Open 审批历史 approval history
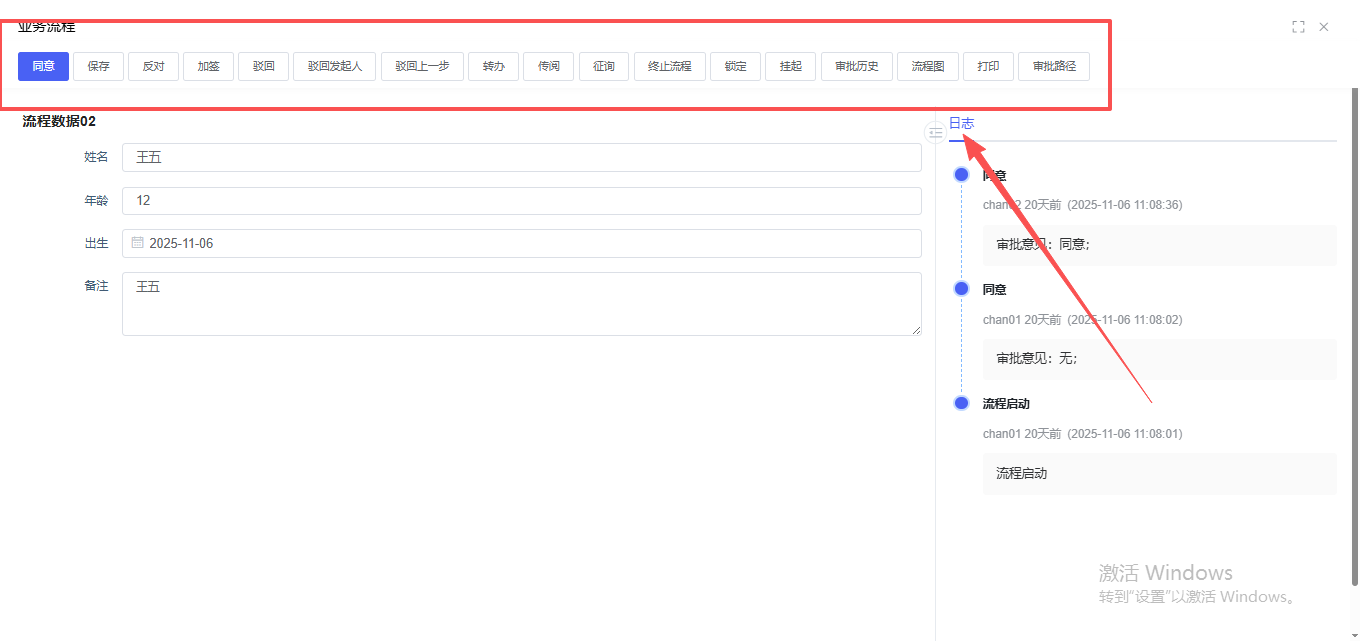The height and width of the screenshot is (641, 1360). coord(856,66)
